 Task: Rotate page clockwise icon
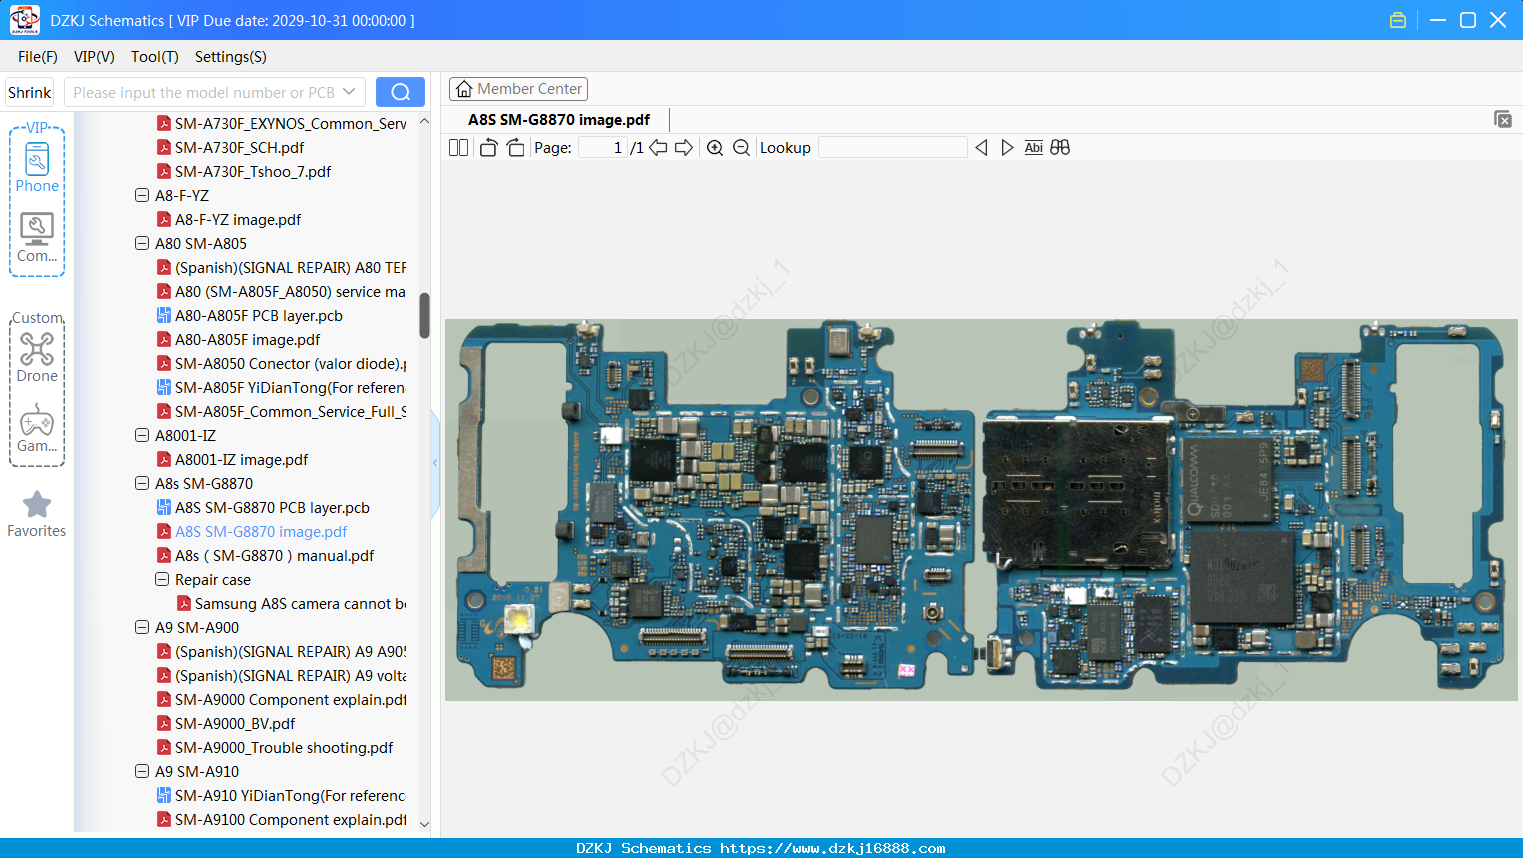pos(515,147)
